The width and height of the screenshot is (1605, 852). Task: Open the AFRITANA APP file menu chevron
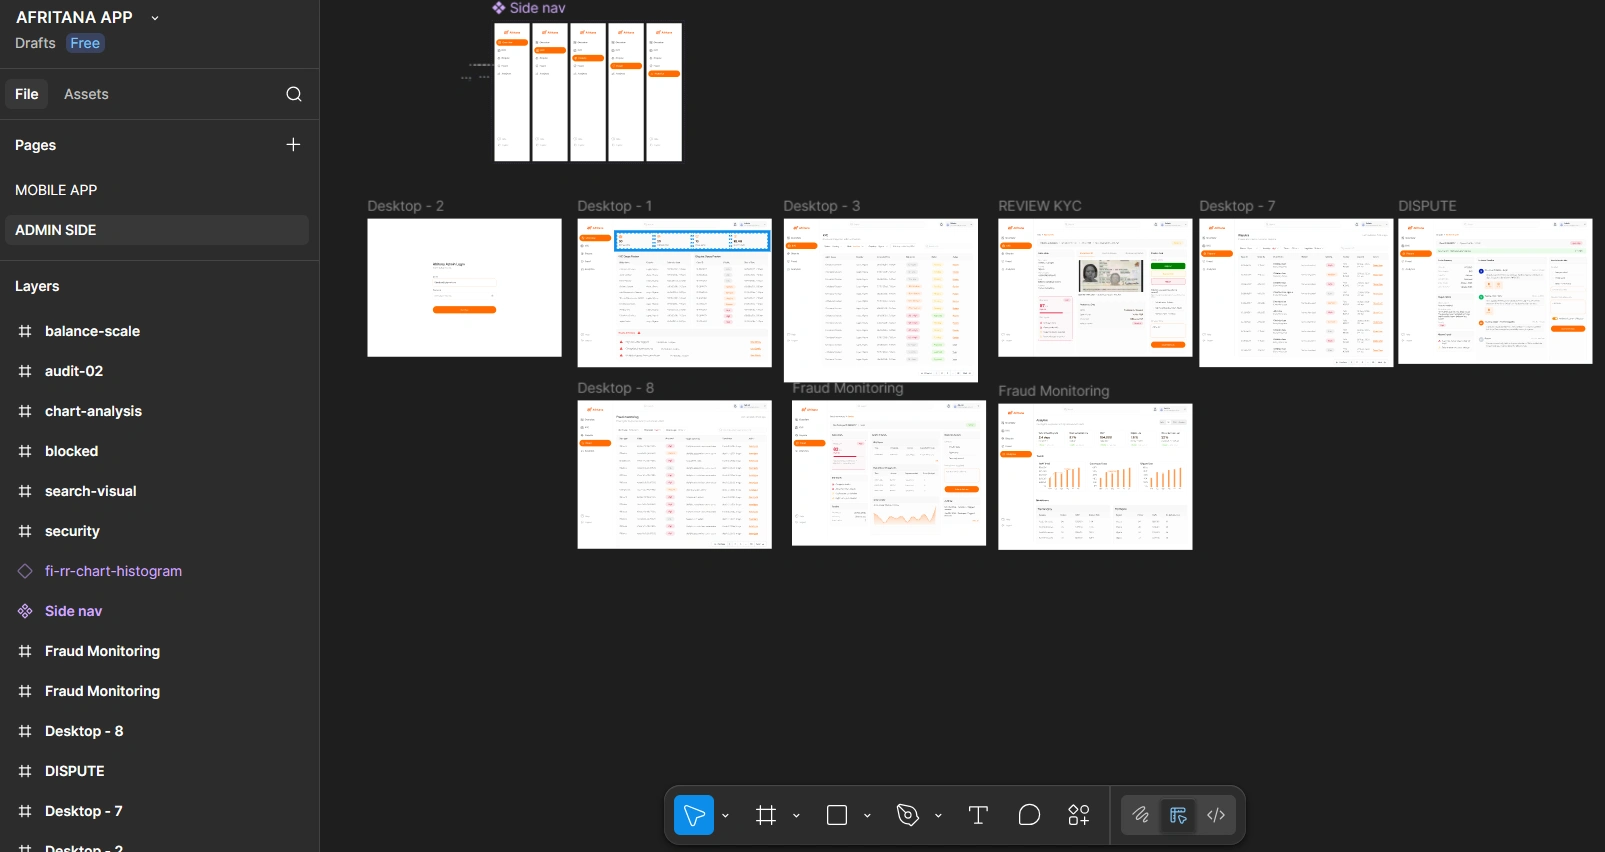(155, 18)
